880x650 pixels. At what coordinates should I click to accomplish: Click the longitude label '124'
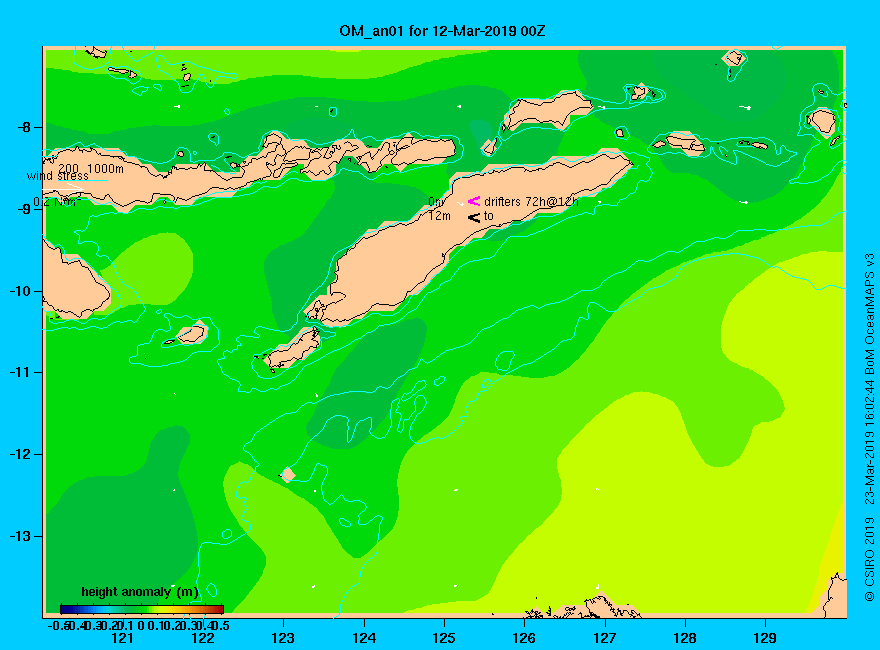tap(364, 638)
